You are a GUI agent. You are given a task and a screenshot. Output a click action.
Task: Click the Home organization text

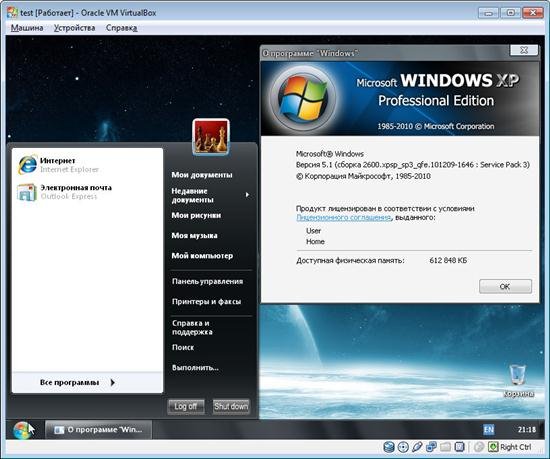click(x=315, y=242)
